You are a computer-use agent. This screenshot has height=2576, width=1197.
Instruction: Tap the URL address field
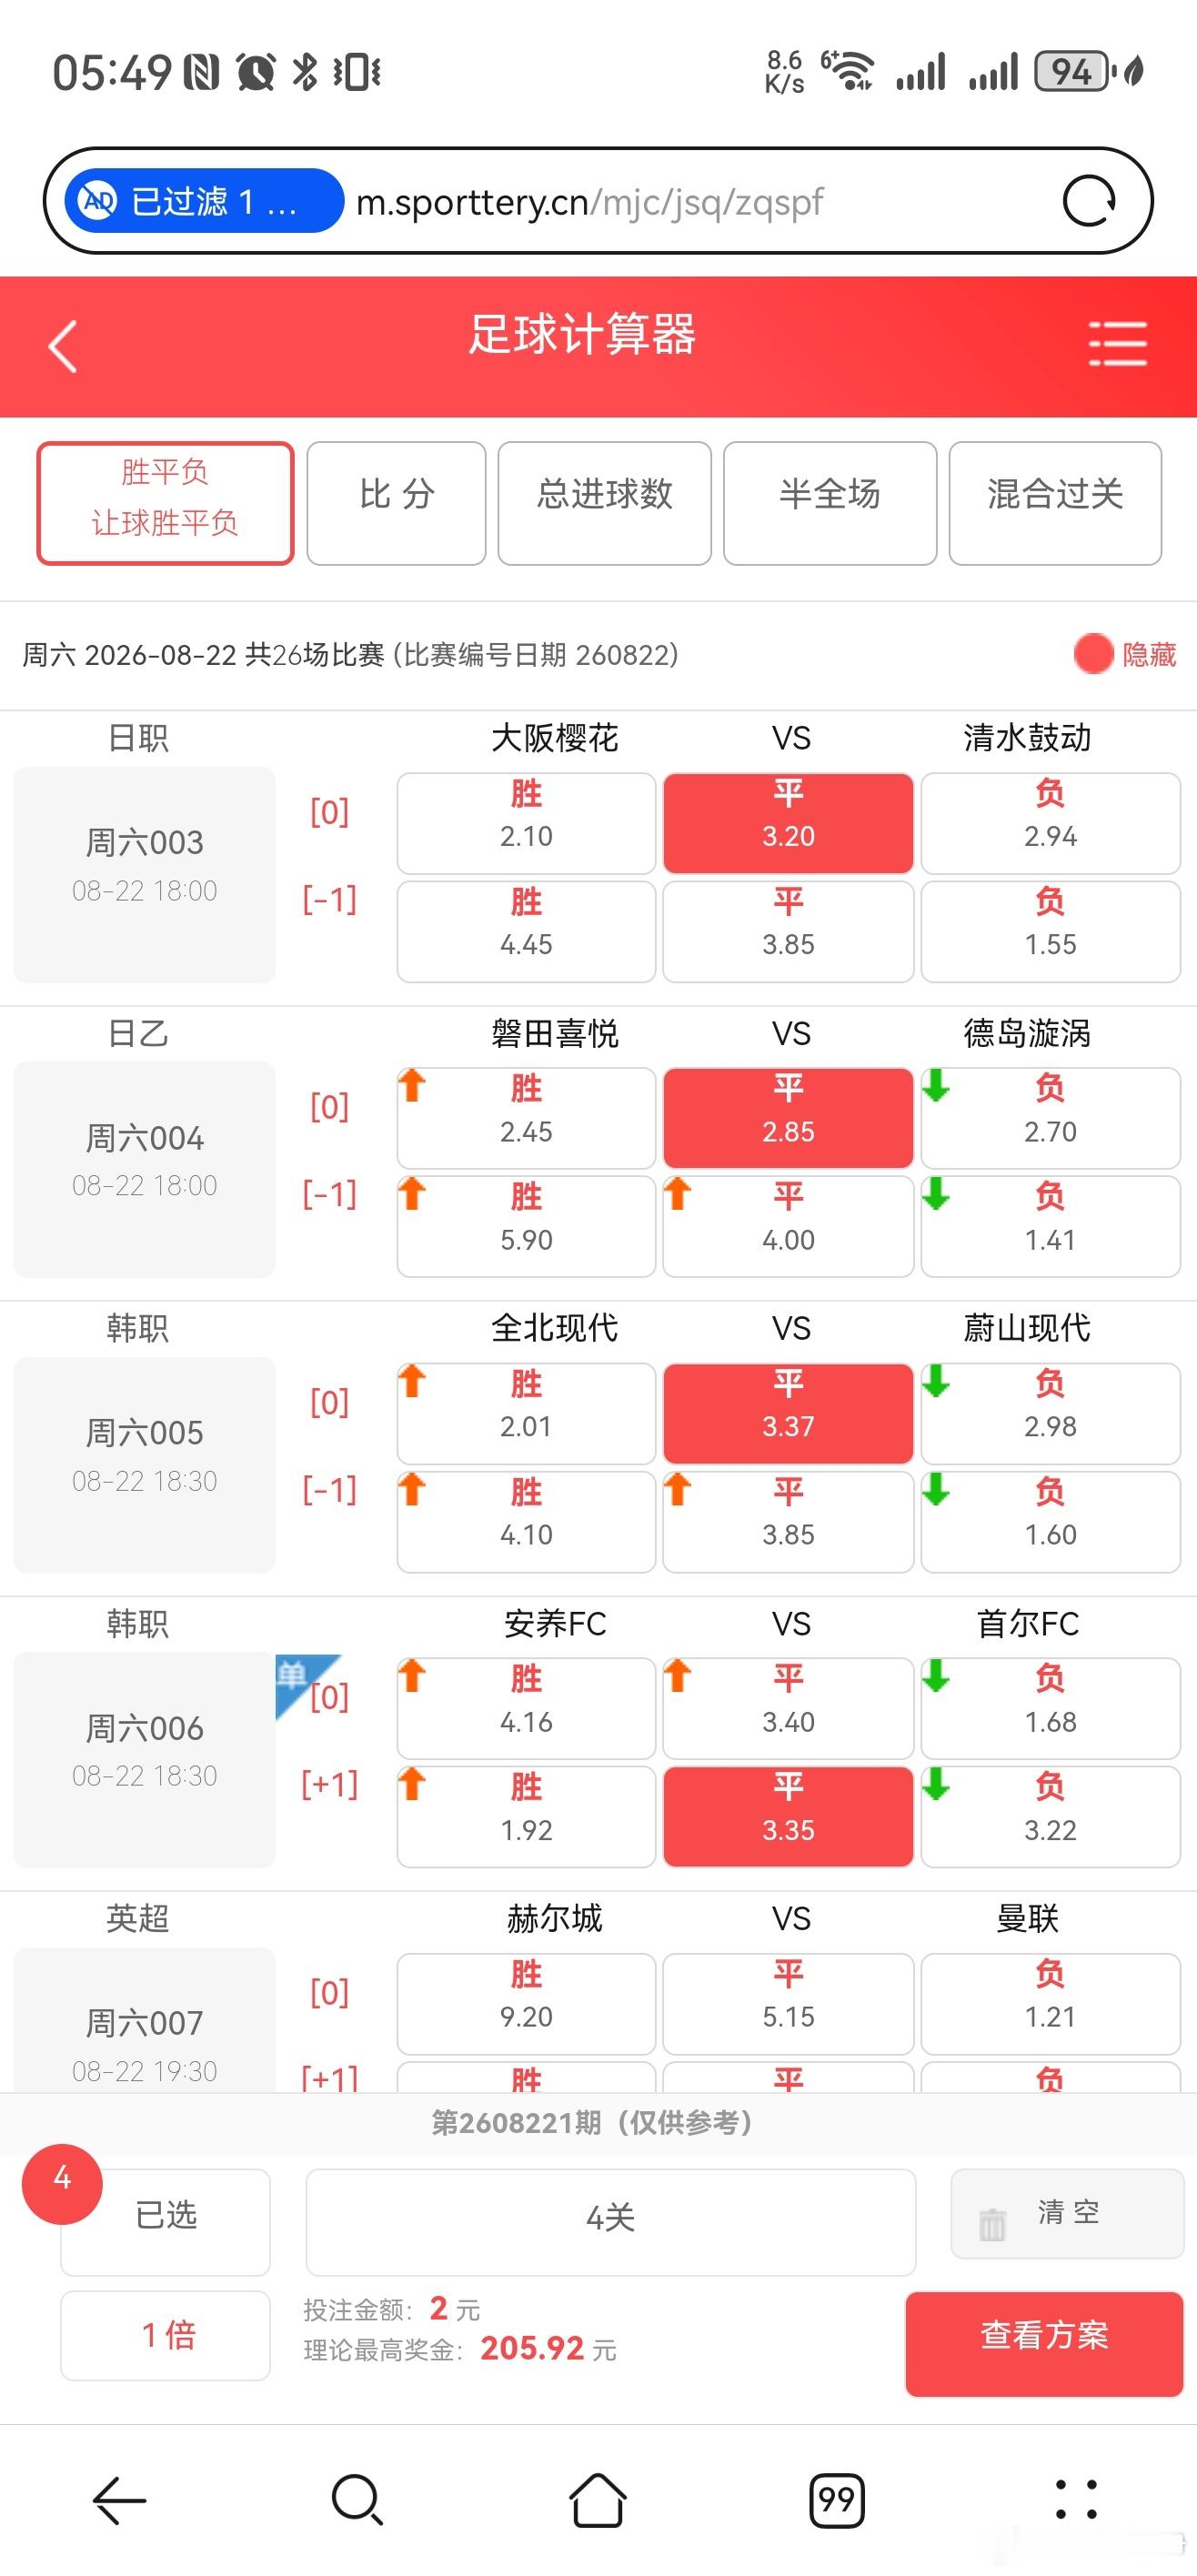pos(700,201)
